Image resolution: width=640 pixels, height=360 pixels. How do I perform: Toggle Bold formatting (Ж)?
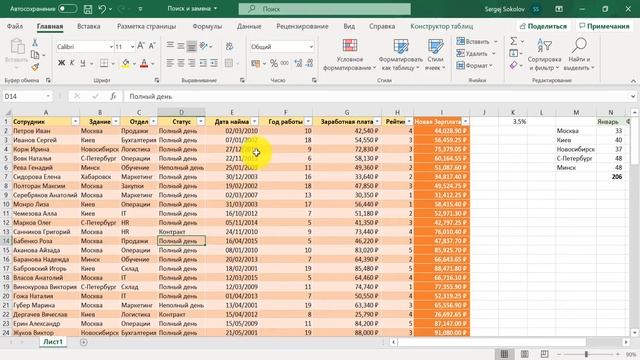pyautogui.click(x=61, y=63)
